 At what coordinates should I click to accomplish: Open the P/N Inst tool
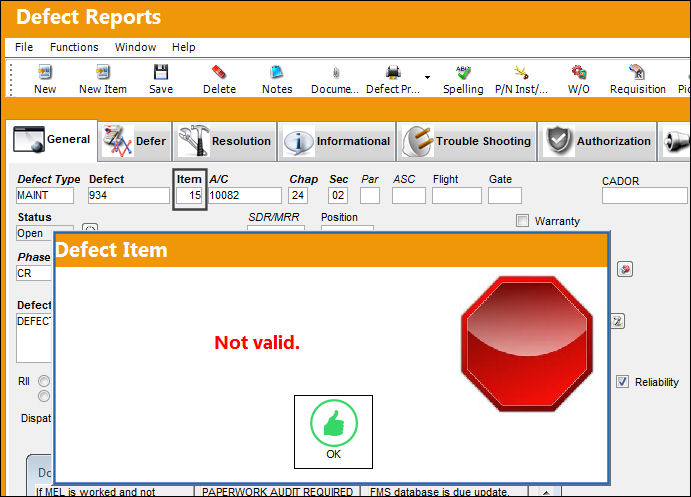click(x=521, y=79)
